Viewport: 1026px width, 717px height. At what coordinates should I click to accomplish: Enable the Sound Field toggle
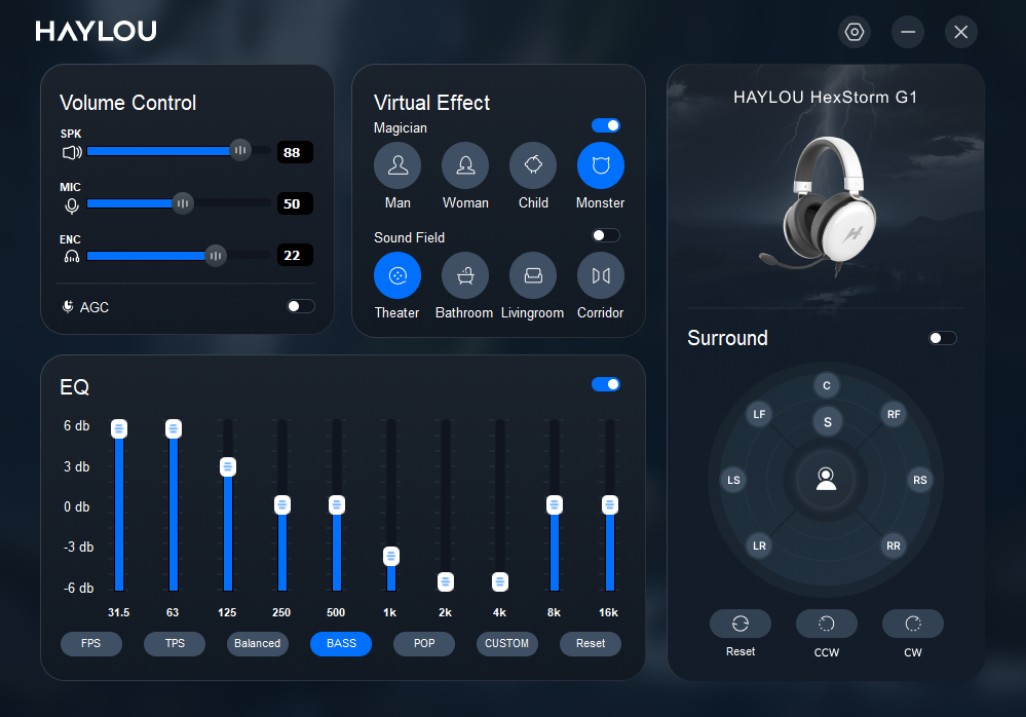604,234
